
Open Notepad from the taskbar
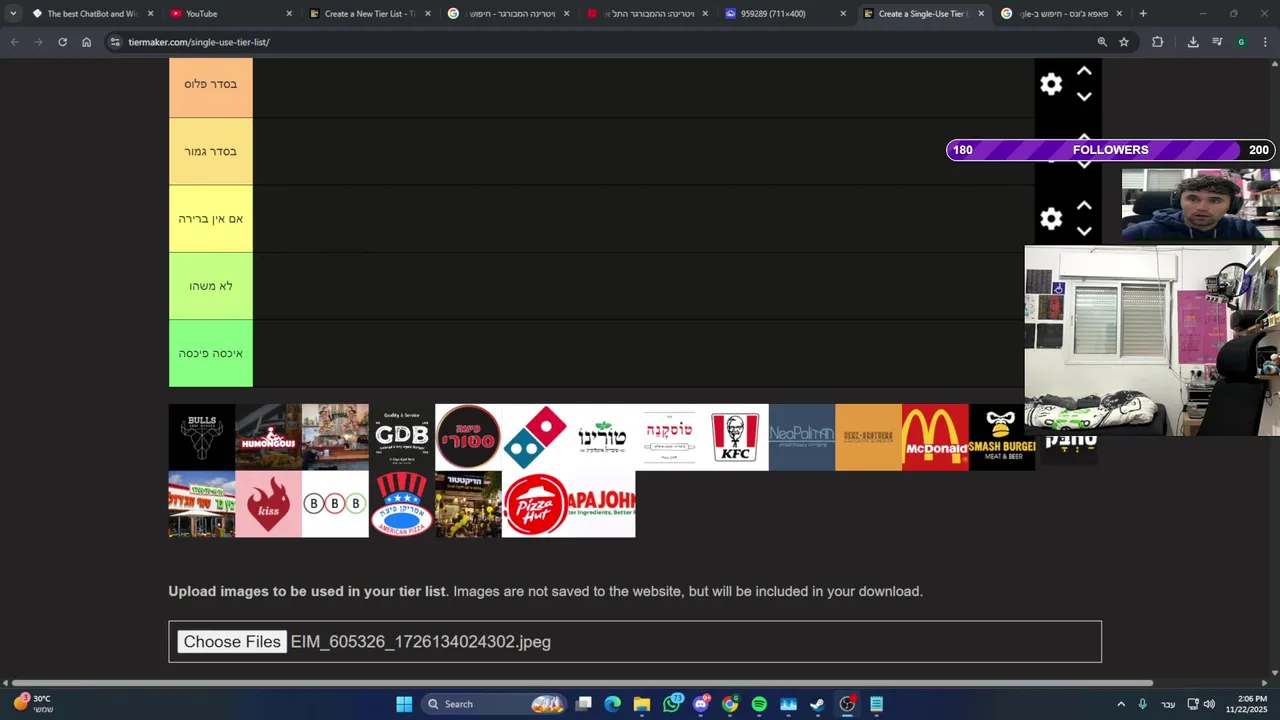pyautogui.click(x=876, y=704)
